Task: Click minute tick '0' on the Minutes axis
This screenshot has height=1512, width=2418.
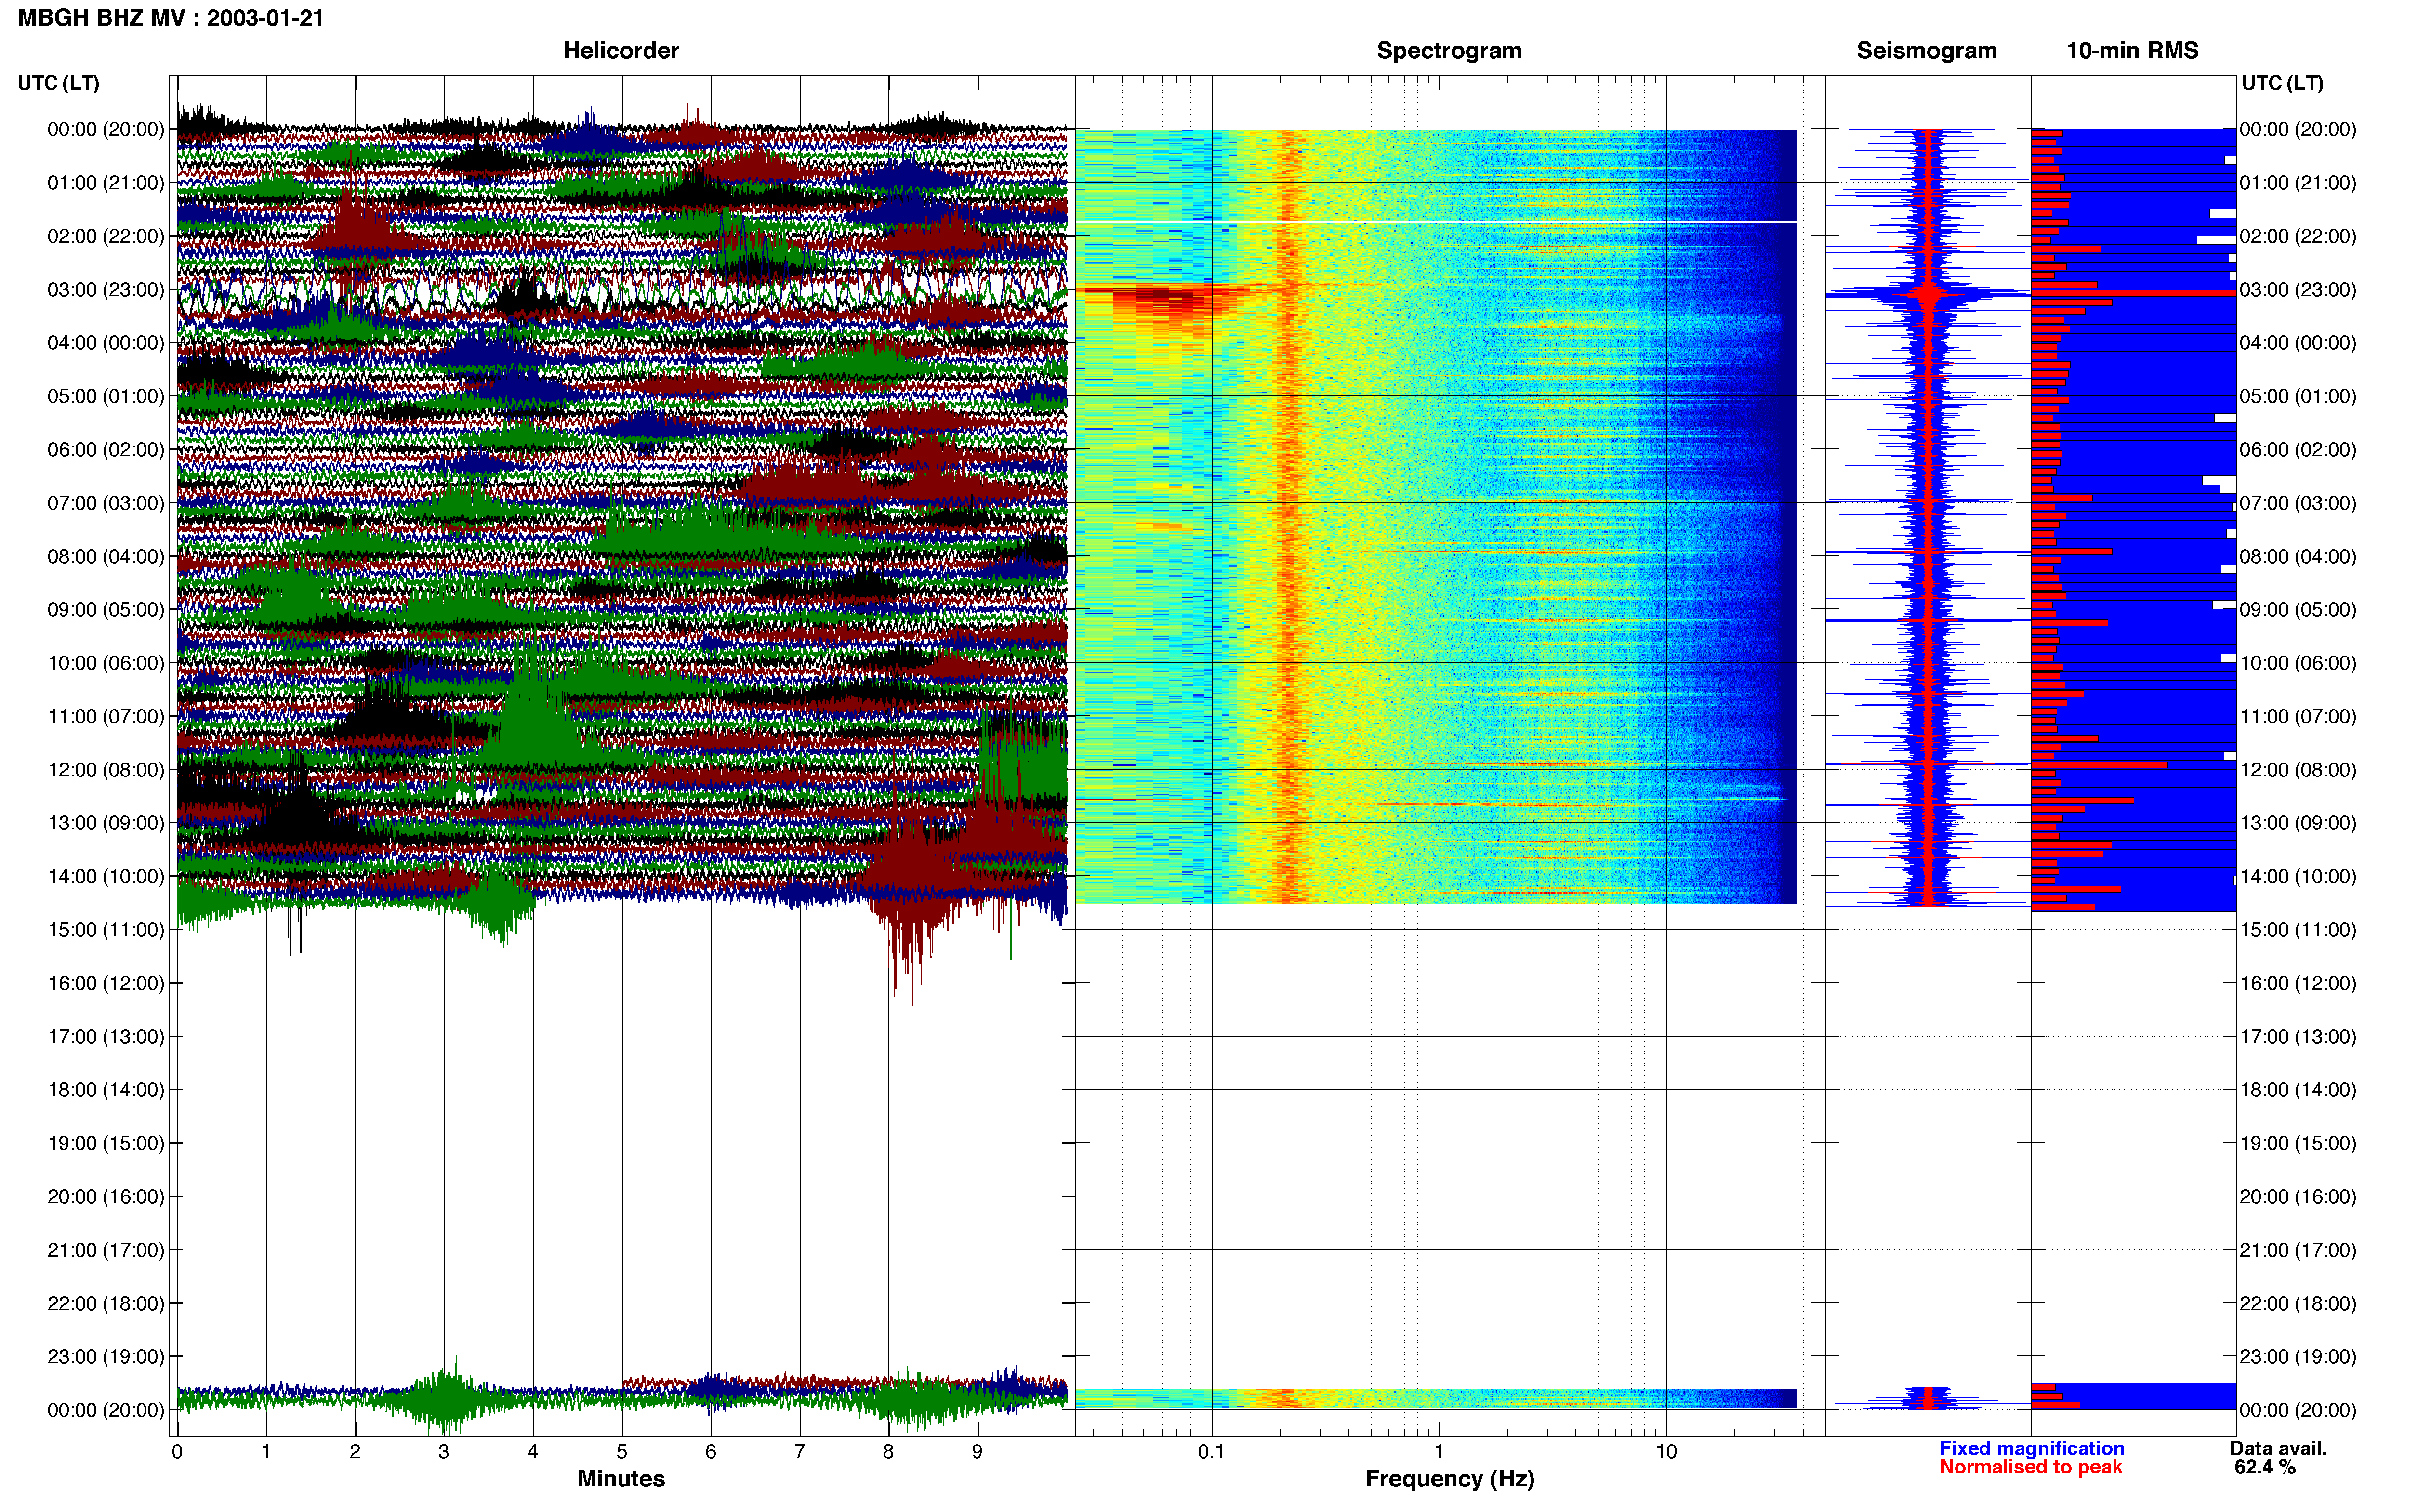Action: 177,1452
